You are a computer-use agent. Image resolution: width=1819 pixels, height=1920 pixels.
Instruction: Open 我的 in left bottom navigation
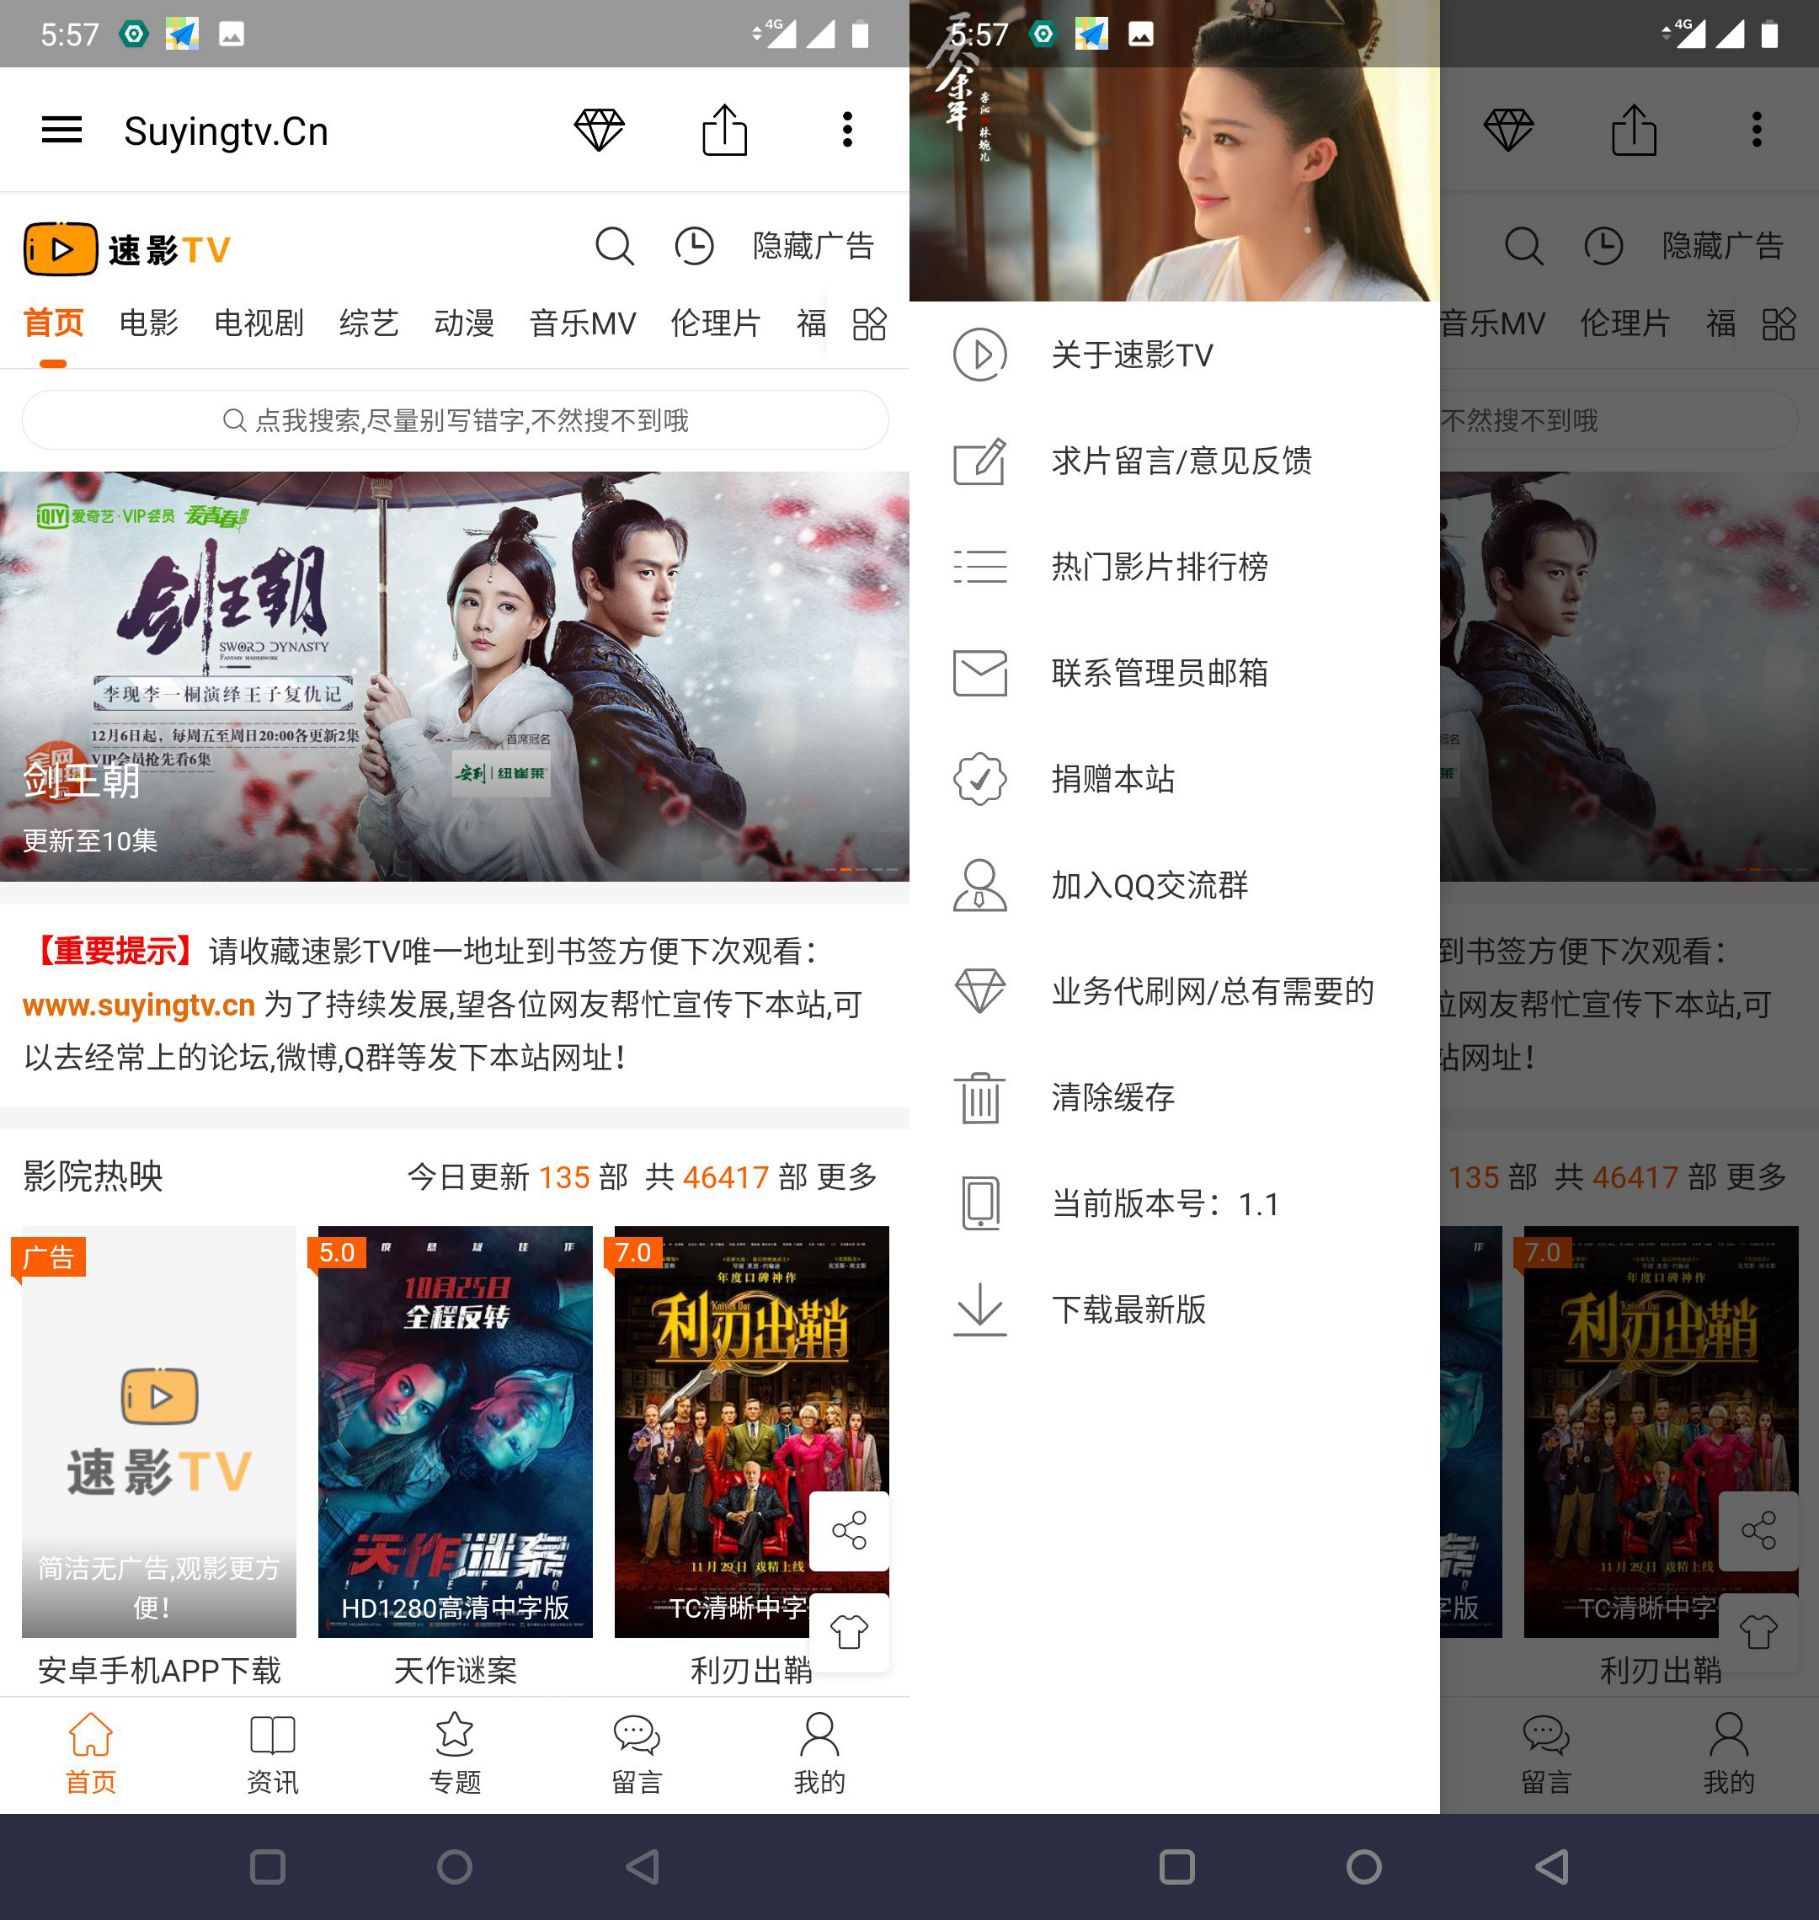click(x=819, y=1753)
